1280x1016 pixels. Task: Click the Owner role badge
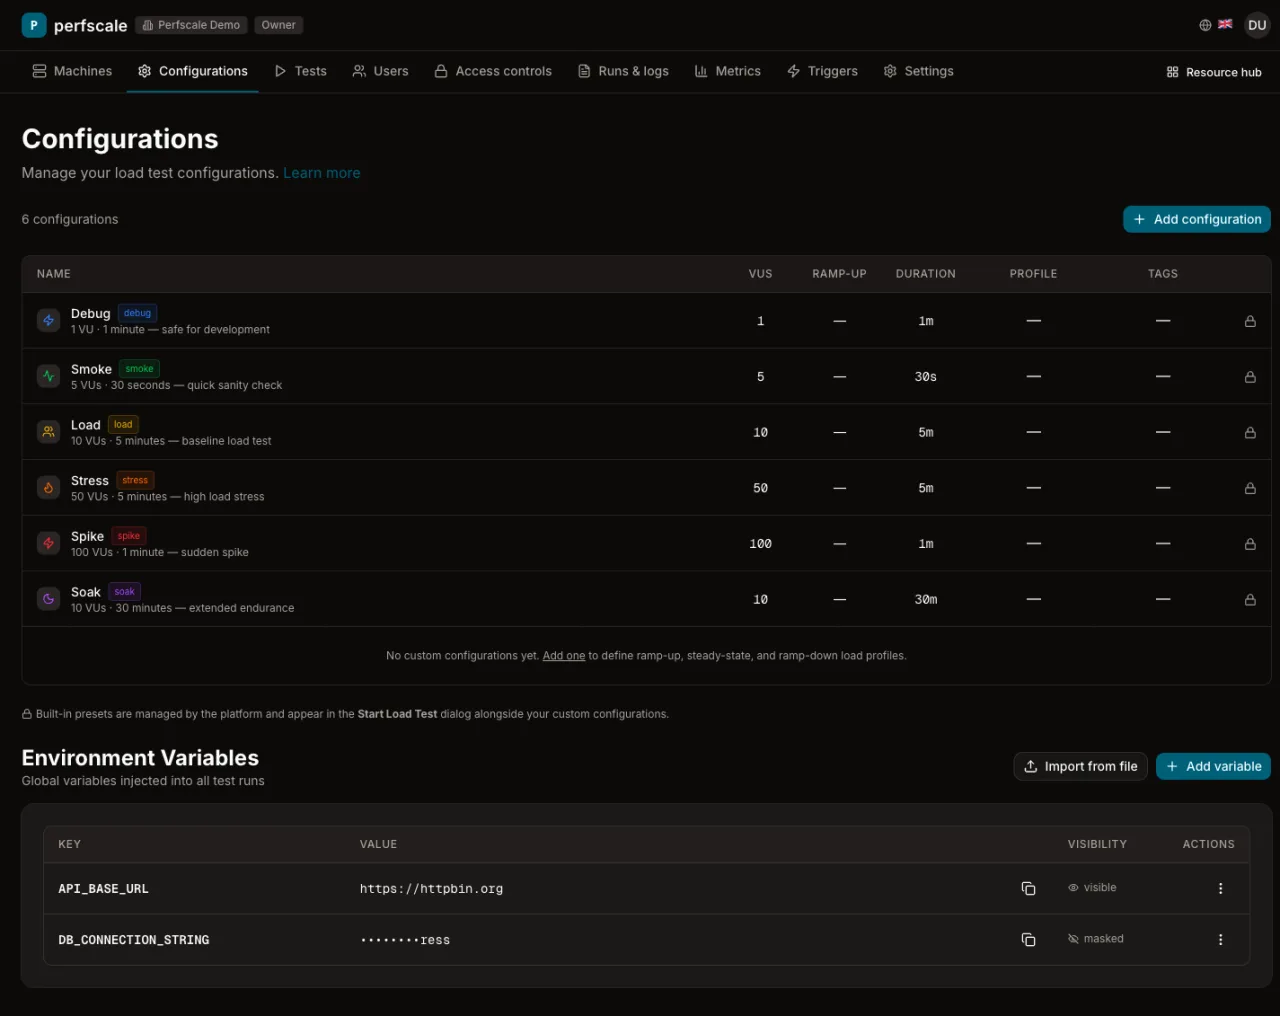pyautogui.click(x=278, y=25)
